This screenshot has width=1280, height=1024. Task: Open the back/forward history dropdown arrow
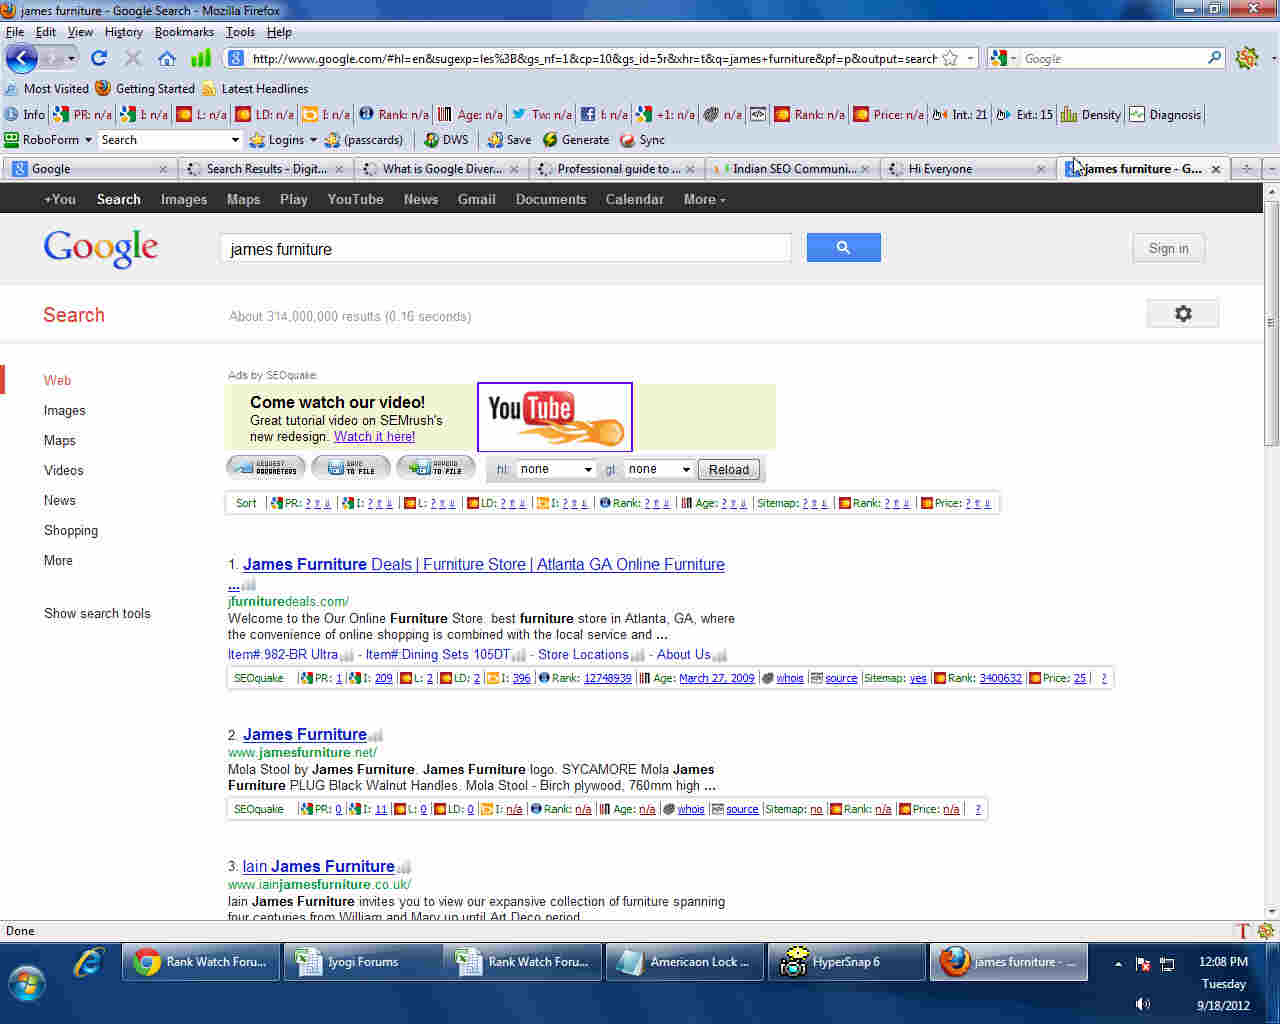[x=71, y=58]
